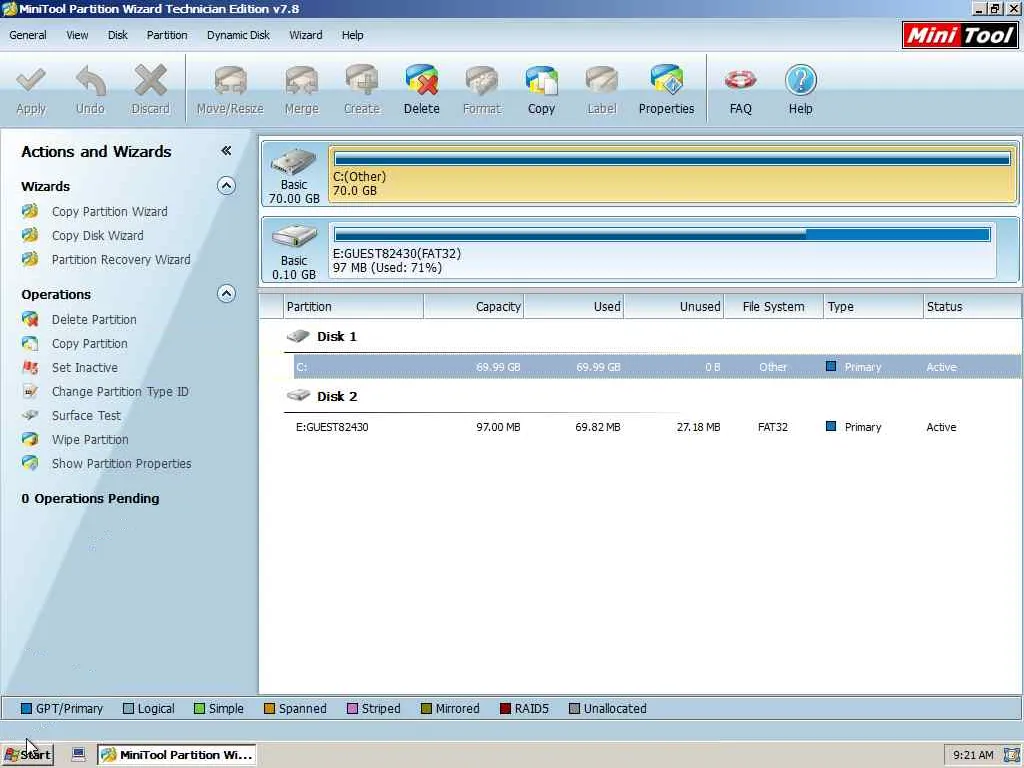Collapse the Operations section
Image resolution: width=1024 pixels, height=768 pixels.
click(226, 294)
